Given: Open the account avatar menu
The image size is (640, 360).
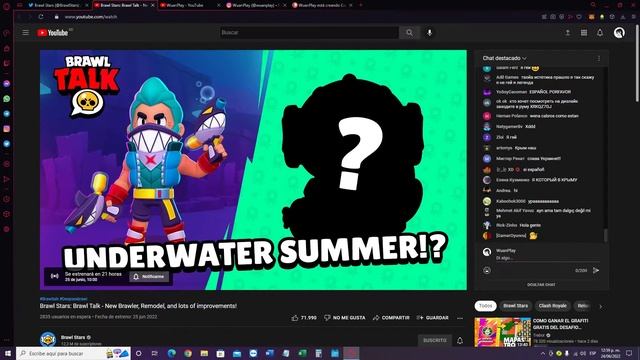Looking at the screenshot, I should 619,33.
